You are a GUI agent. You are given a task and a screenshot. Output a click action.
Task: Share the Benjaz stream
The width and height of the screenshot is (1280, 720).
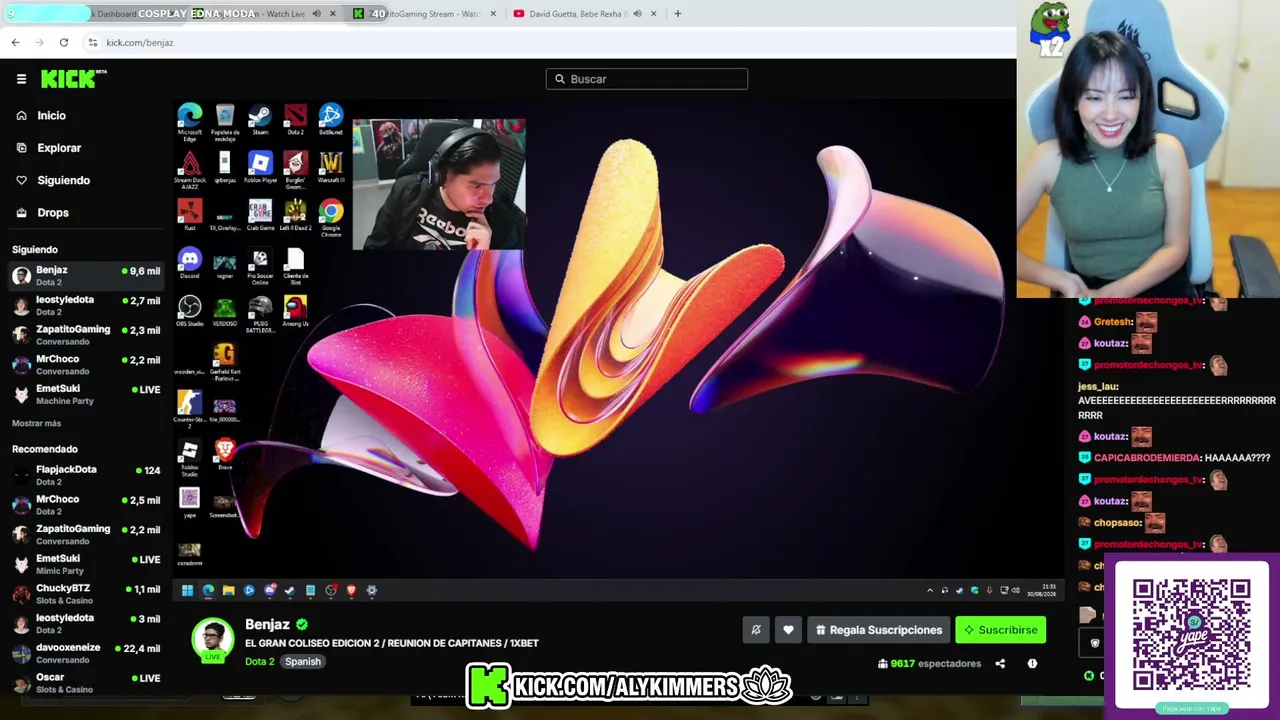(x=1000, y=663)
